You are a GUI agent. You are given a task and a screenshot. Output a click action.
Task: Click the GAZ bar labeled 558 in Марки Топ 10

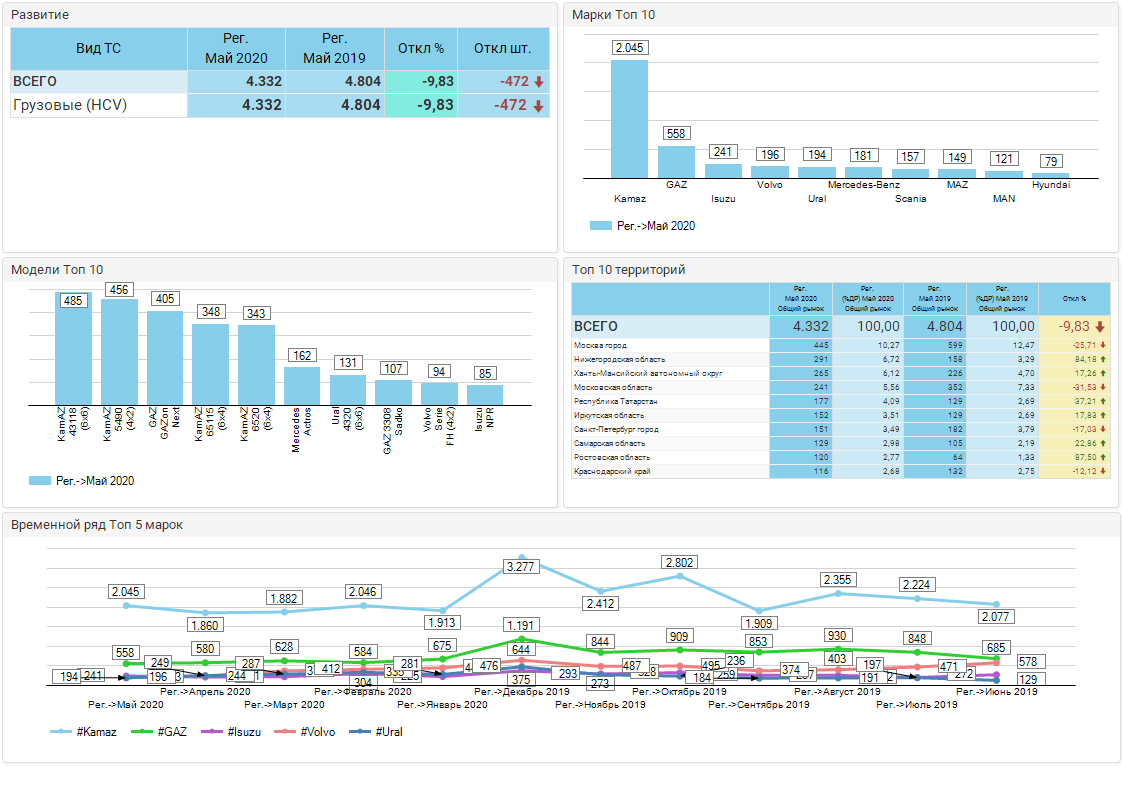pyautogui.click(x=676, y=162)
